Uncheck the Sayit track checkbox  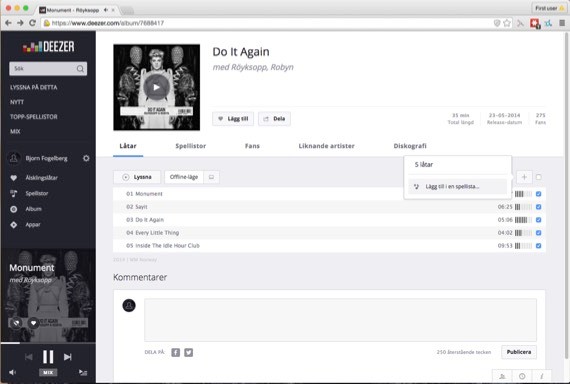click(x=539, y=207)
